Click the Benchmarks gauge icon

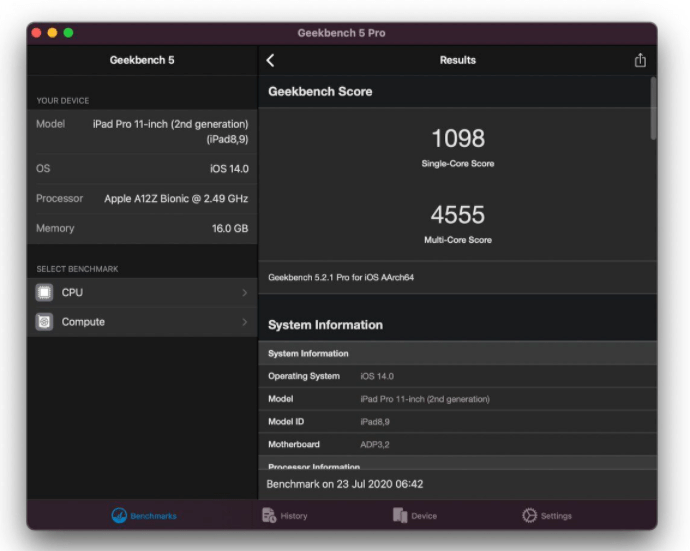coord(119,515)
